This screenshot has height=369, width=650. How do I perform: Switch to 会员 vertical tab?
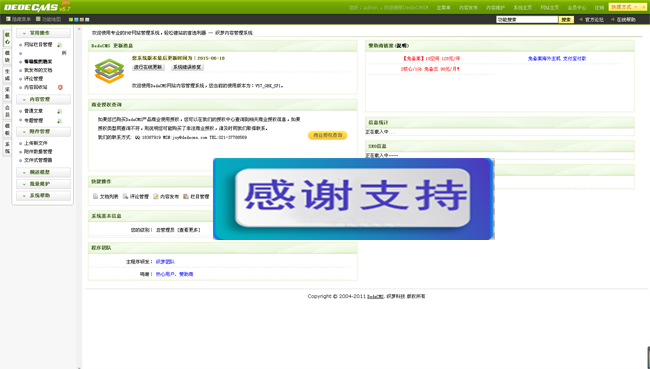(x=7, y=111)
